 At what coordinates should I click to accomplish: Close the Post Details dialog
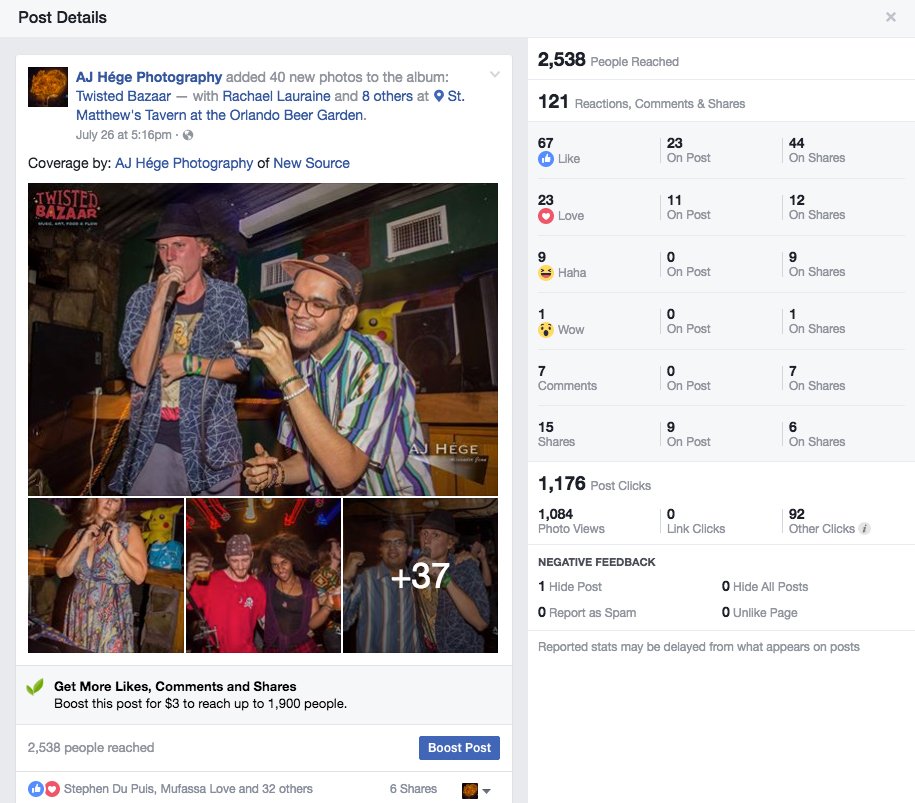point(890,17)
